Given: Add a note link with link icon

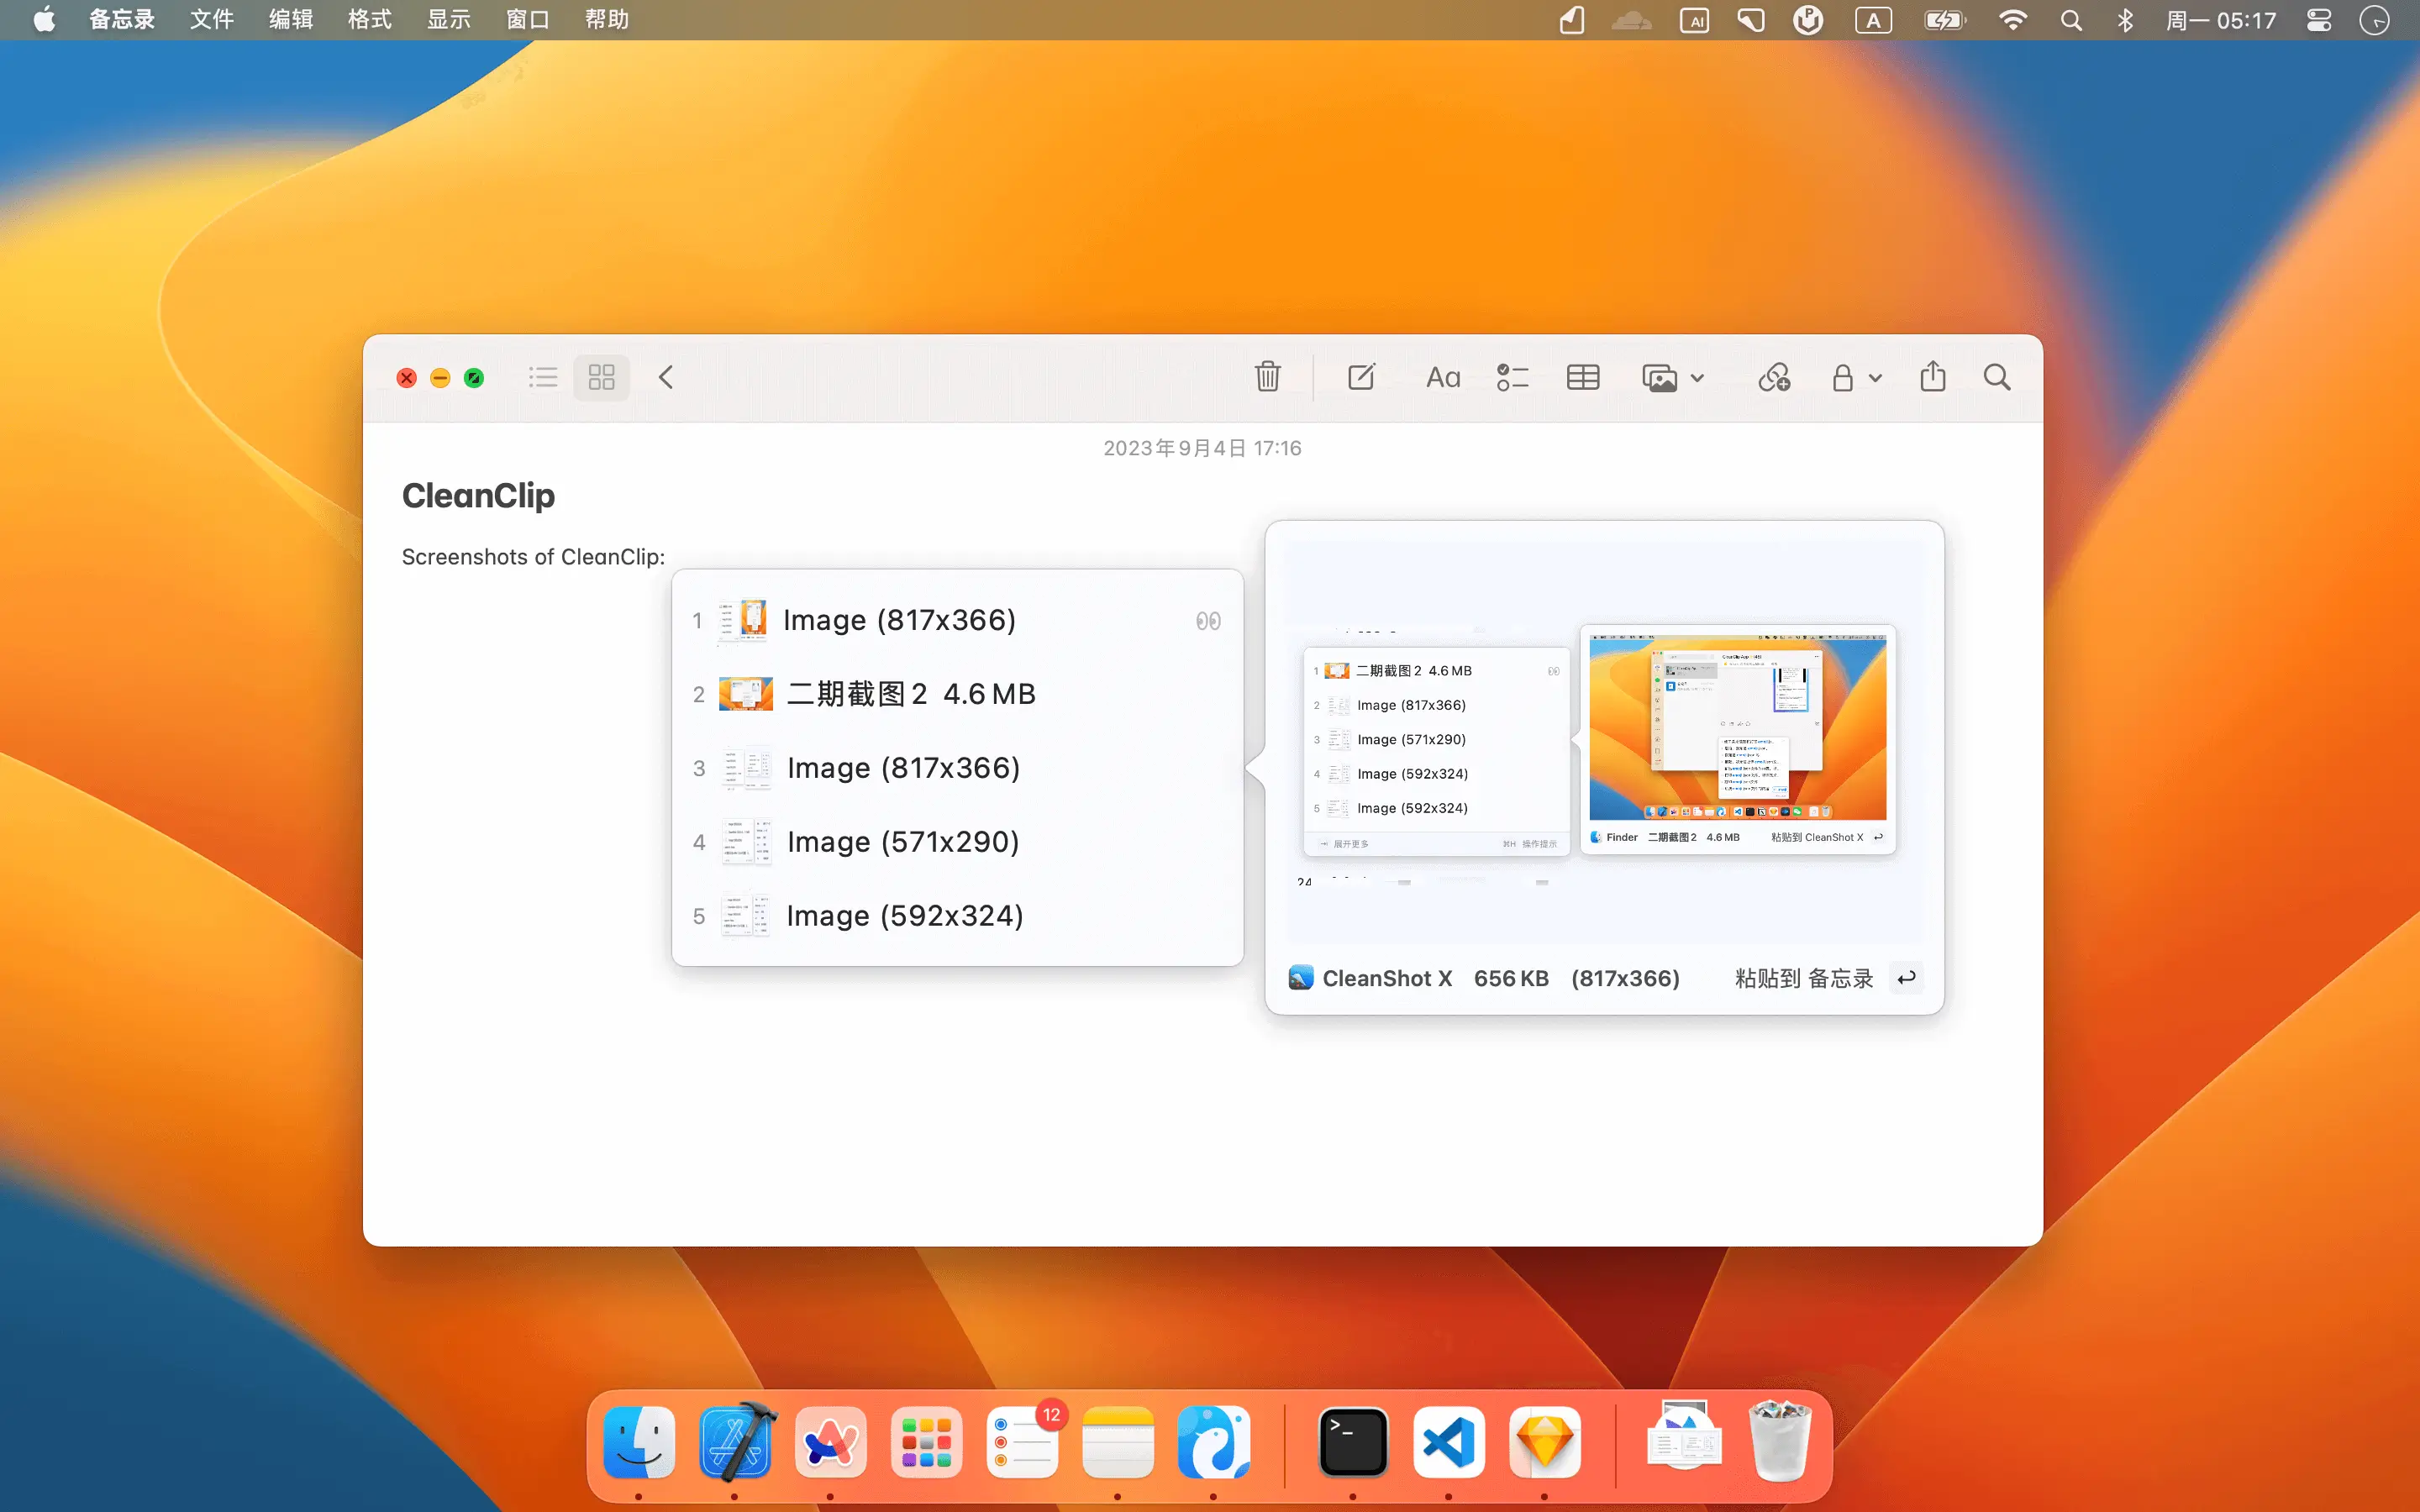Looking at the screenshot, I should (x=1774, y=377).
